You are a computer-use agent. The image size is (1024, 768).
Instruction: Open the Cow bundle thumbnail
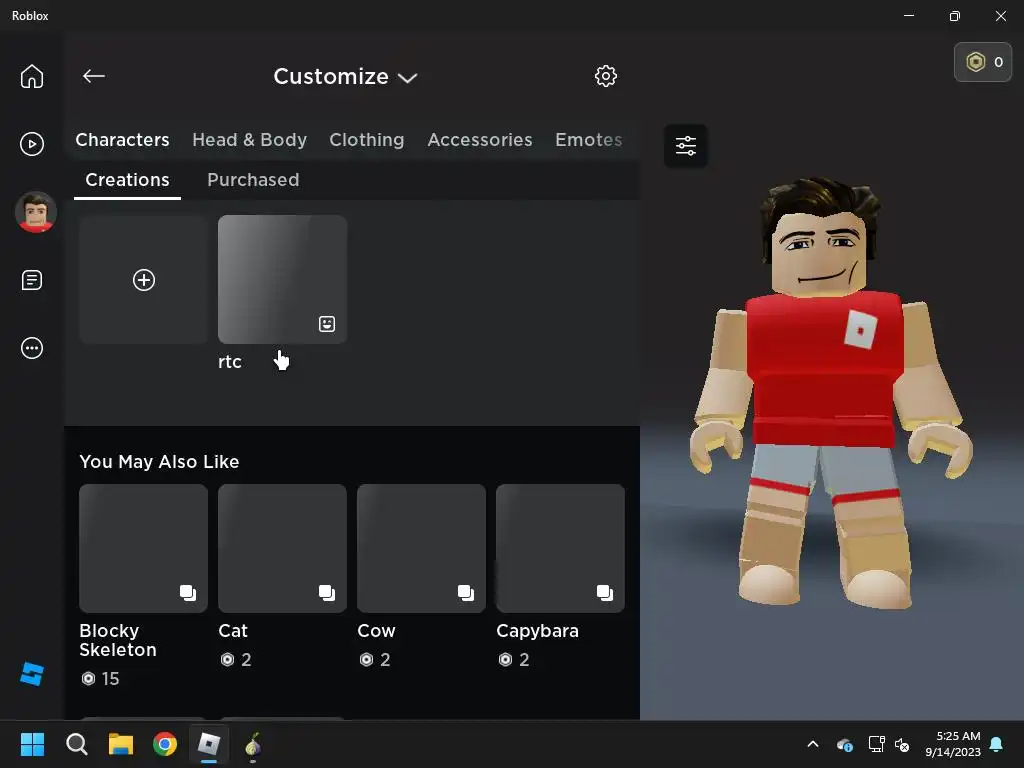421,549
